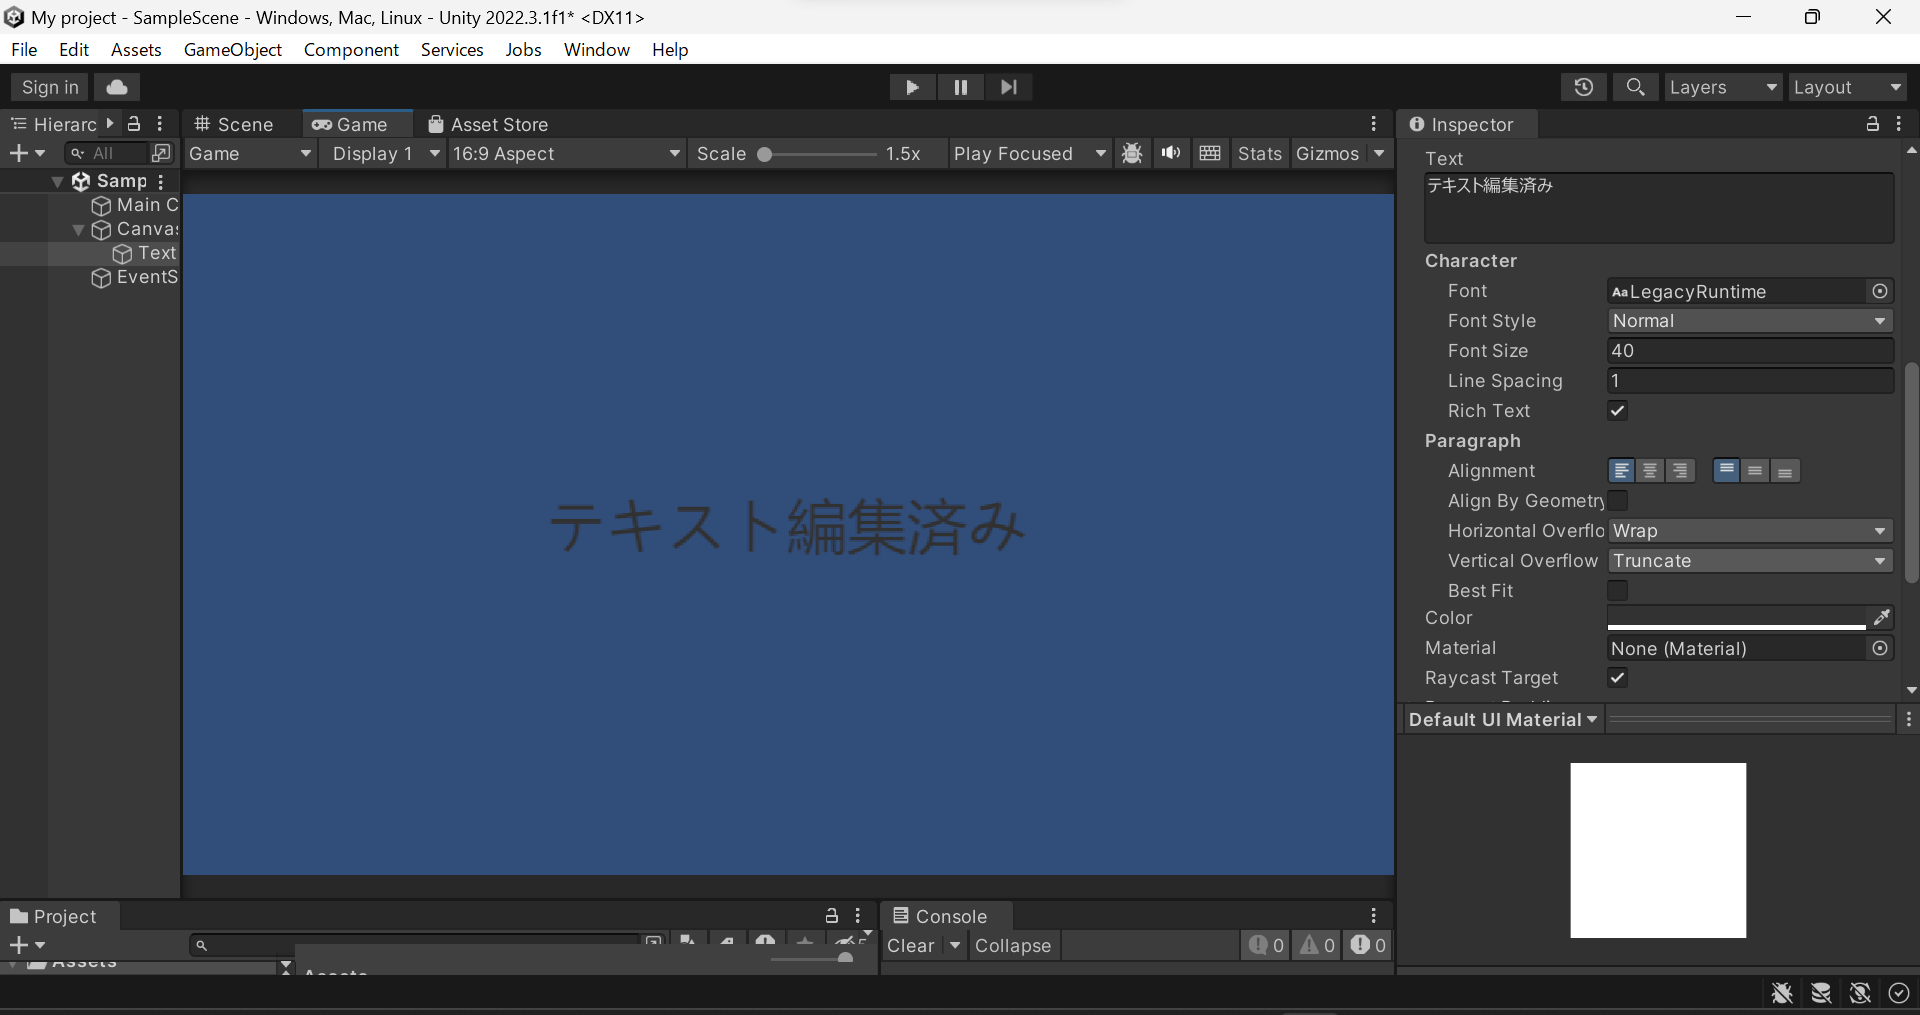Viewport: 1920px width, 1015px height.
Task: Open Horizontal Overflow Wrap dropdown
Action: click(1750, 531)
